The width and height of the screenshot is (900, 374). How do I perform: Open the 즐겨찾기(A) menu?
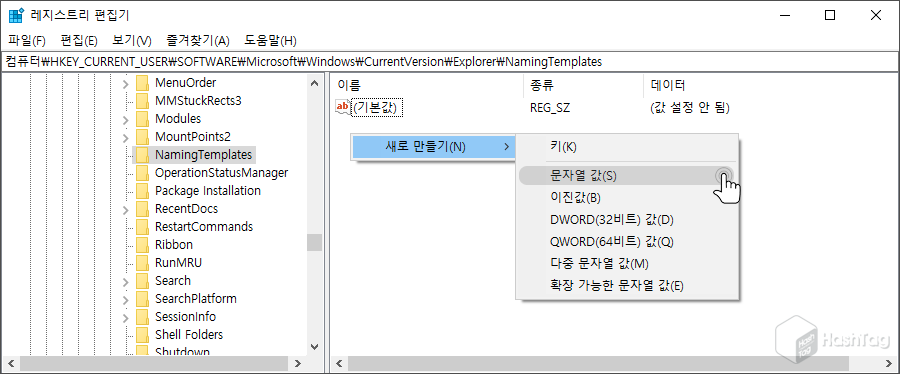tap(198, 41)
